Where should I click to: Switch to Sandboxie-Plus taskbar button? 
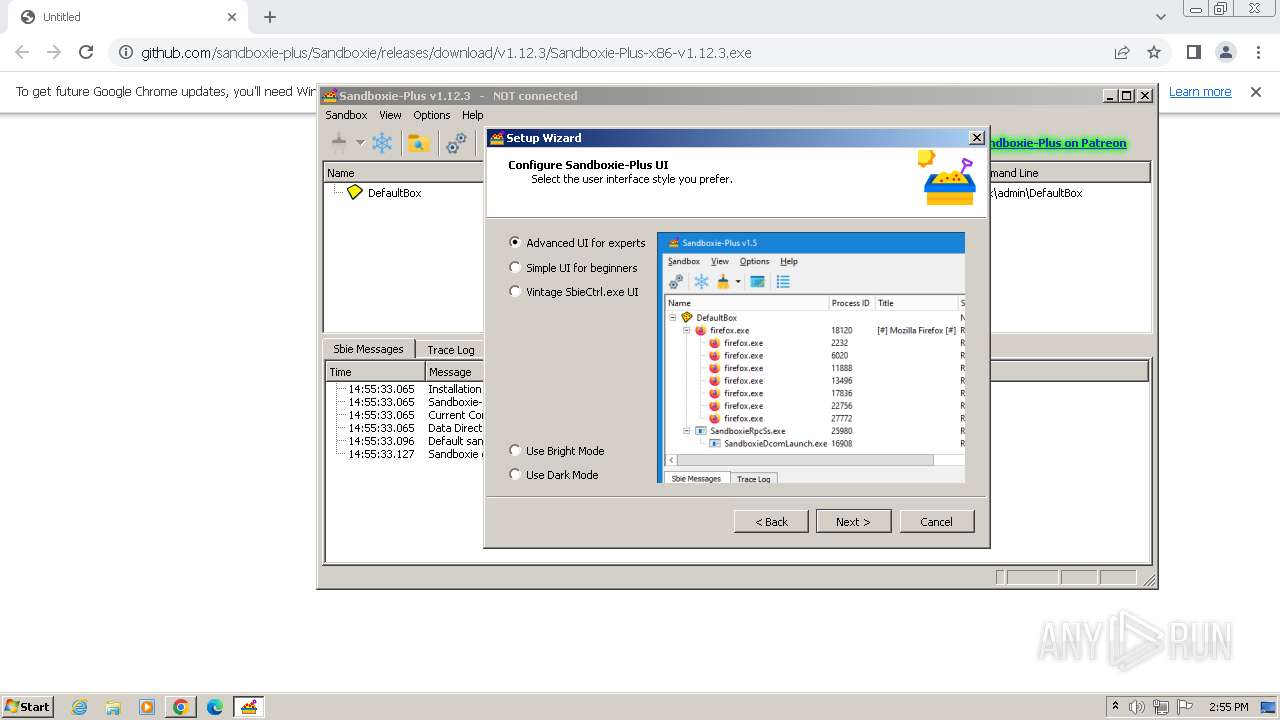point(249,707)
